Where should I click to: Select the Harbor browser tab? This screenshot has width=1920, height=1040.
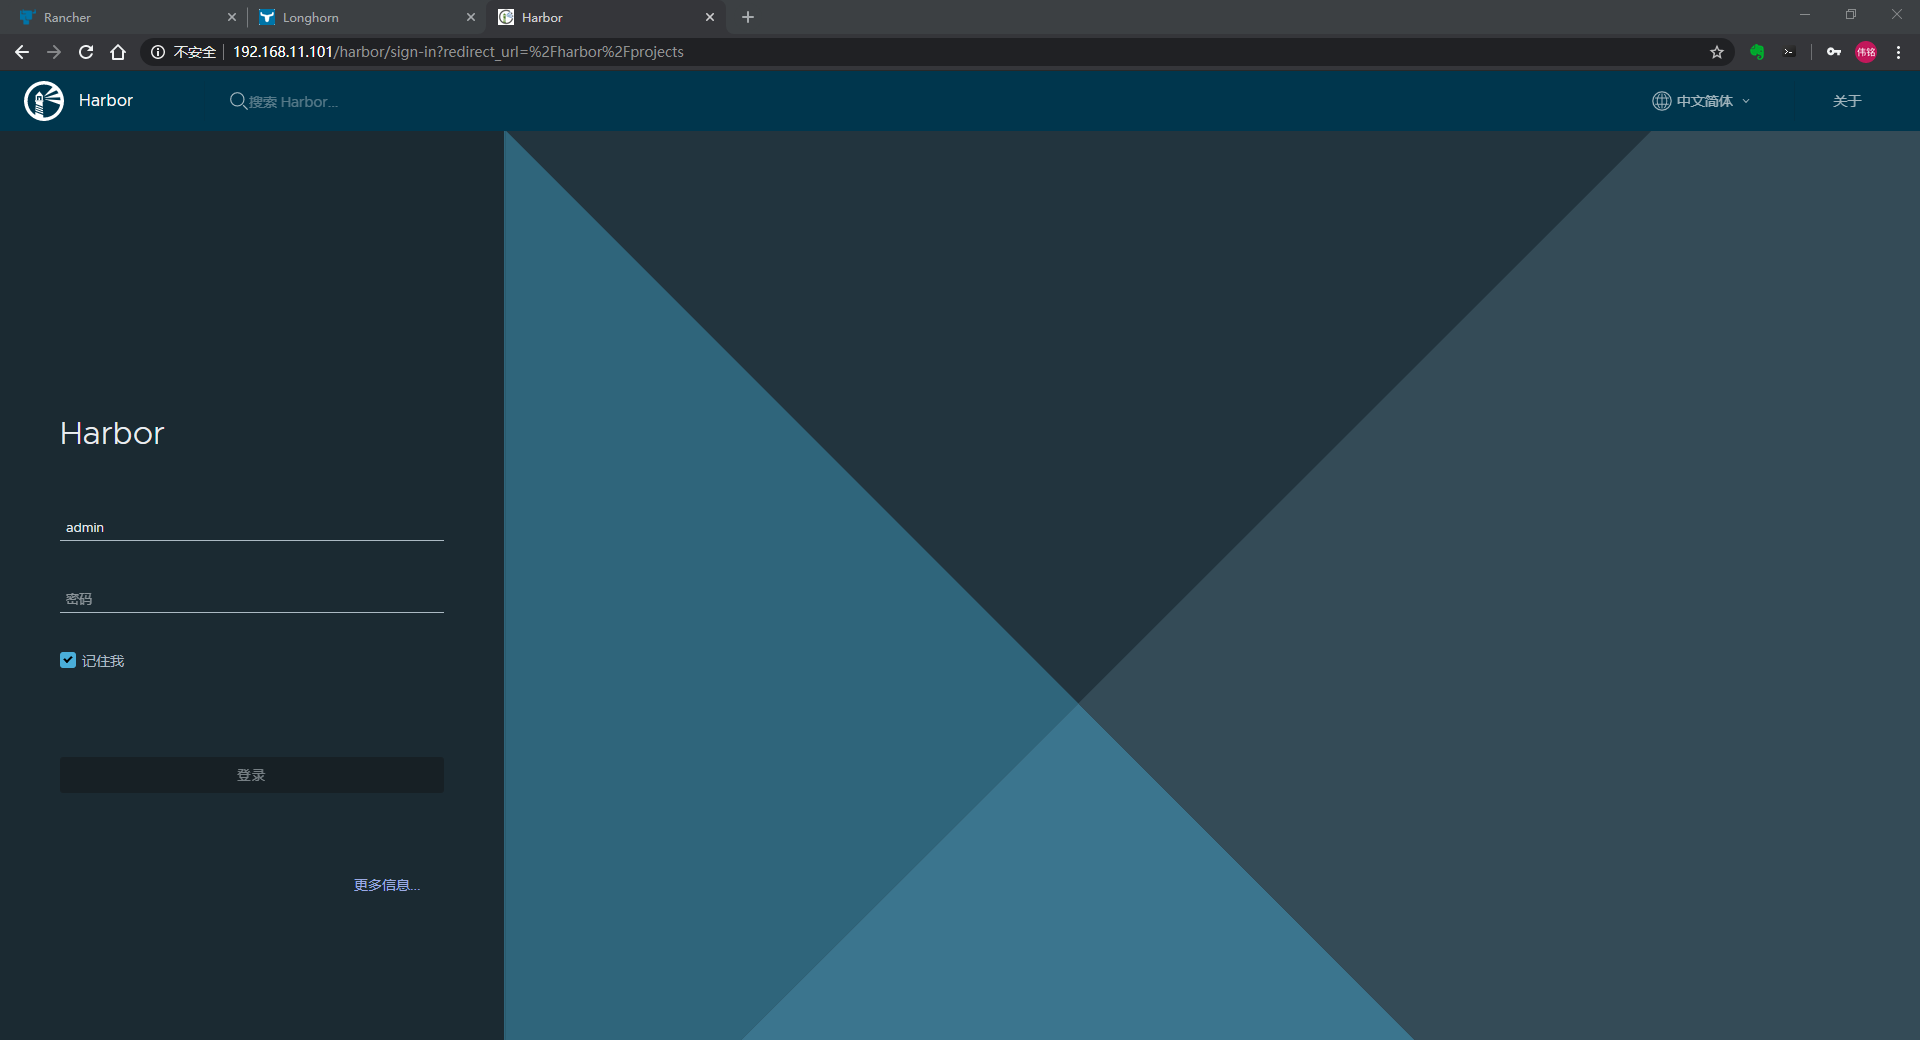pos(605,17)
